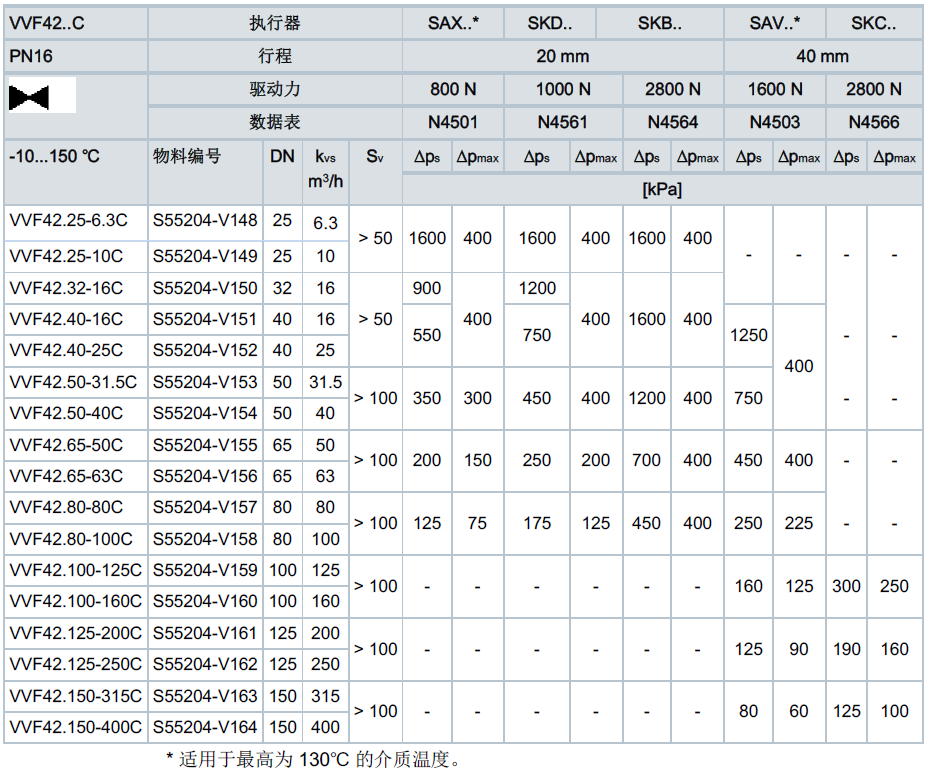Click the VVF42.25-6.3C model name
Screen dimensions: 932x779
coord(68,222)
